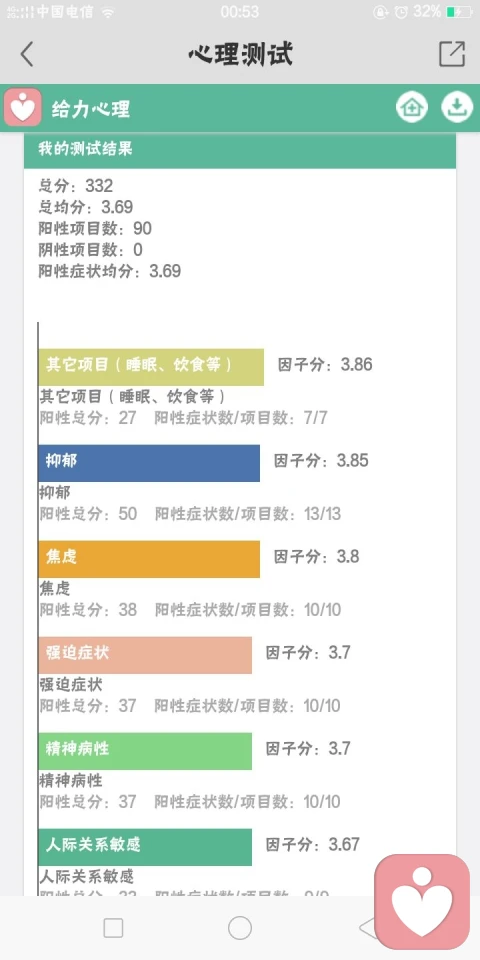
Task: Tap the 心理测试 page title
Action: point(241,54)
